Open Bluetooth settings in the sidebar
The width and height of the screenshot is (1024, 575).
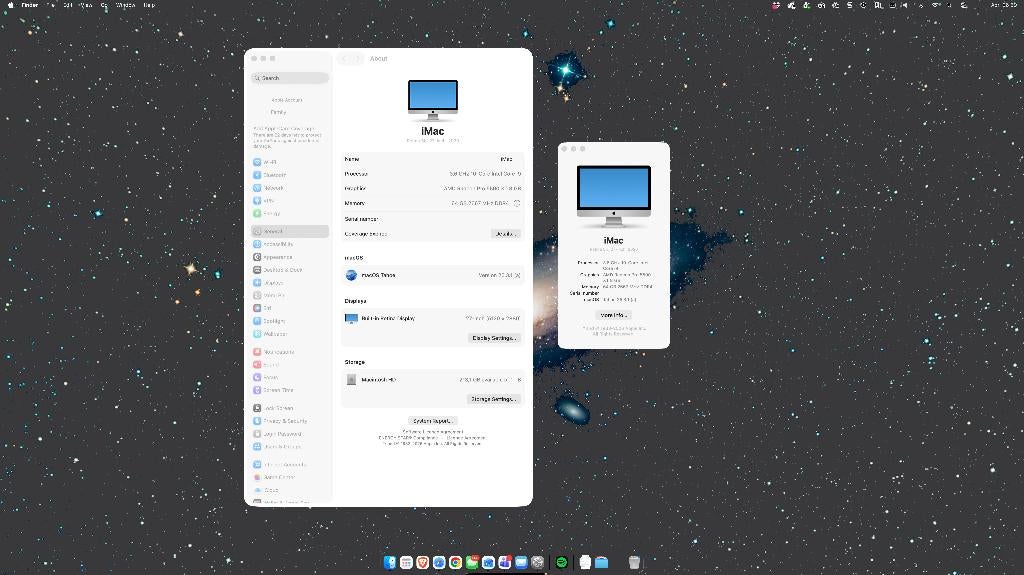pos(289,175)
